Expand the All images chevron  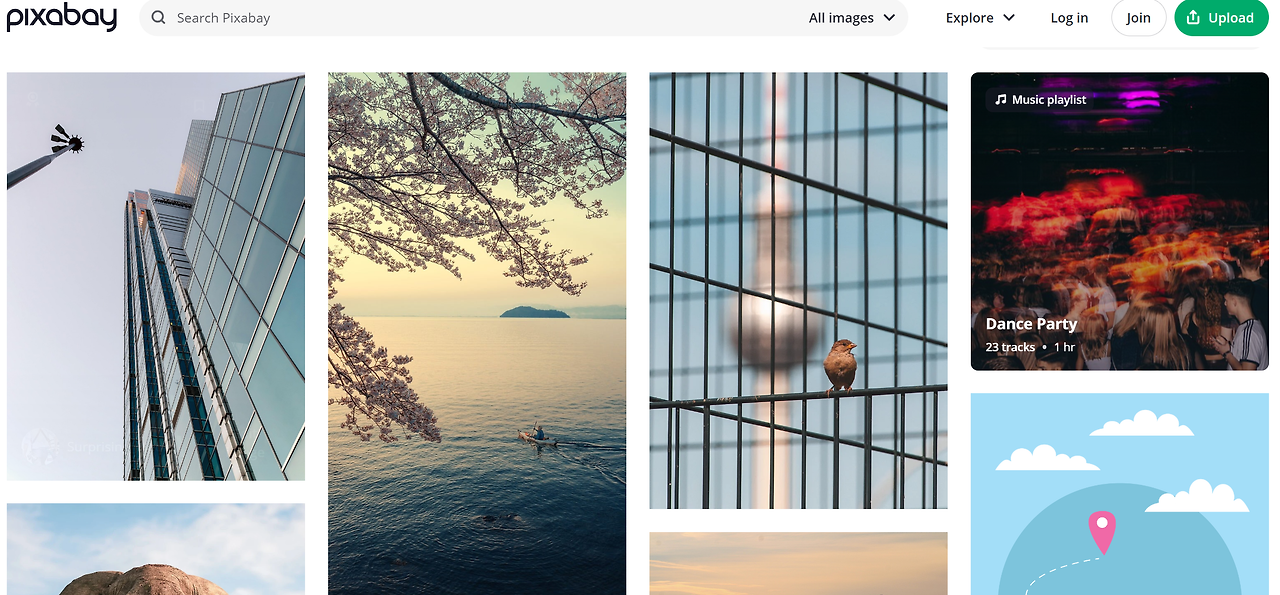(889, 18)
